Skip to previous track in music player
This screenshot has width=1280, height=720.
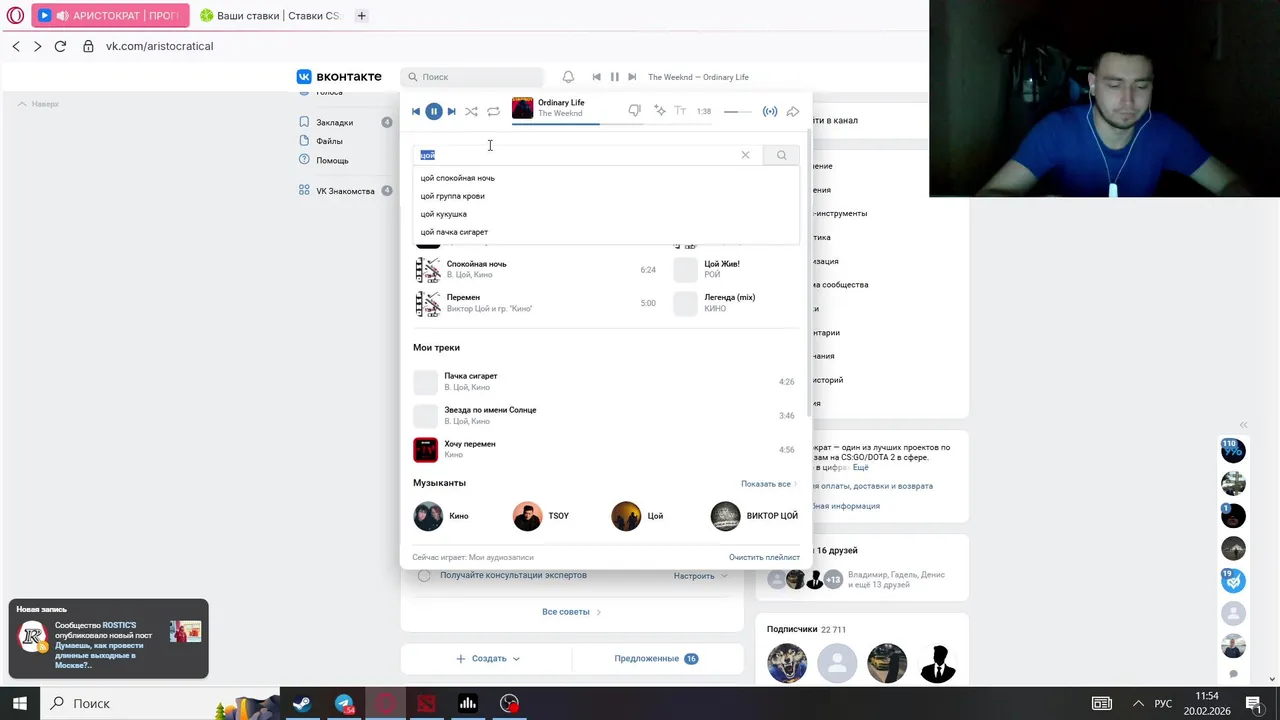click(416, 111)
